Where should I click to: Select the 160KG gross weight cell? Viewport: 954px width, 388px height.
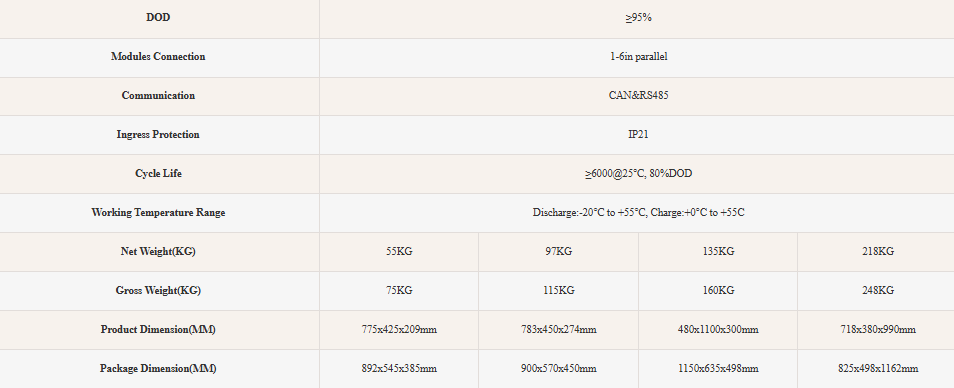pos(718,290)
